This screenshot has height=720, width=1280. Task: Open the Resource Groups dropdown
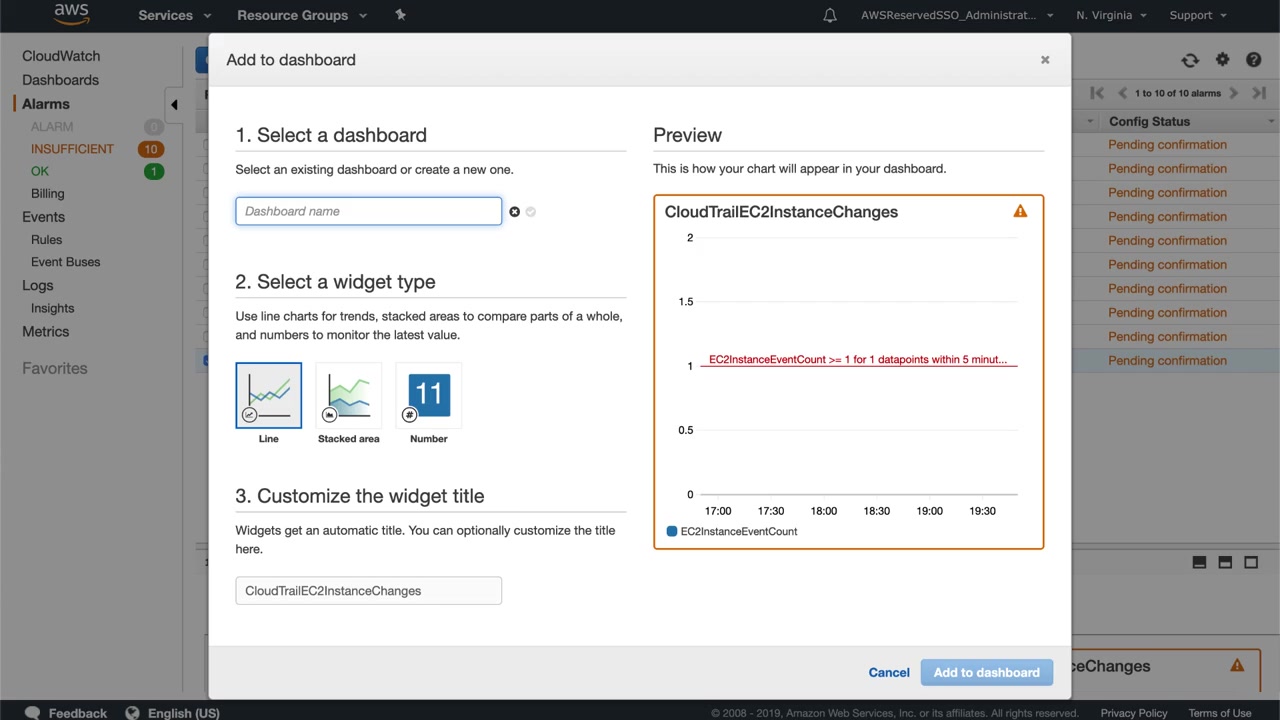point(302,15)
